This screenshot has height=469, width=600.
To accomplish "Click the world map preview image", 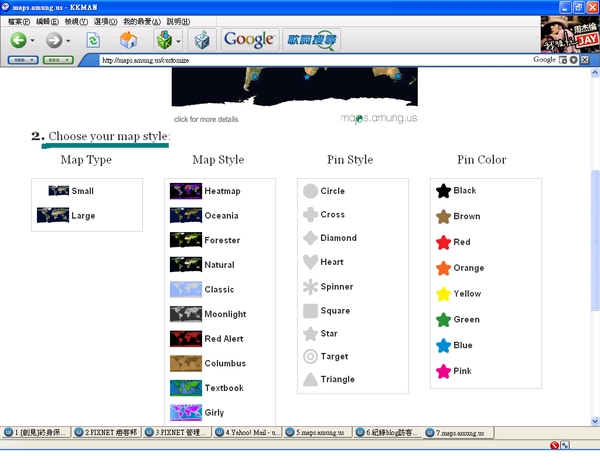I will 295,87.
